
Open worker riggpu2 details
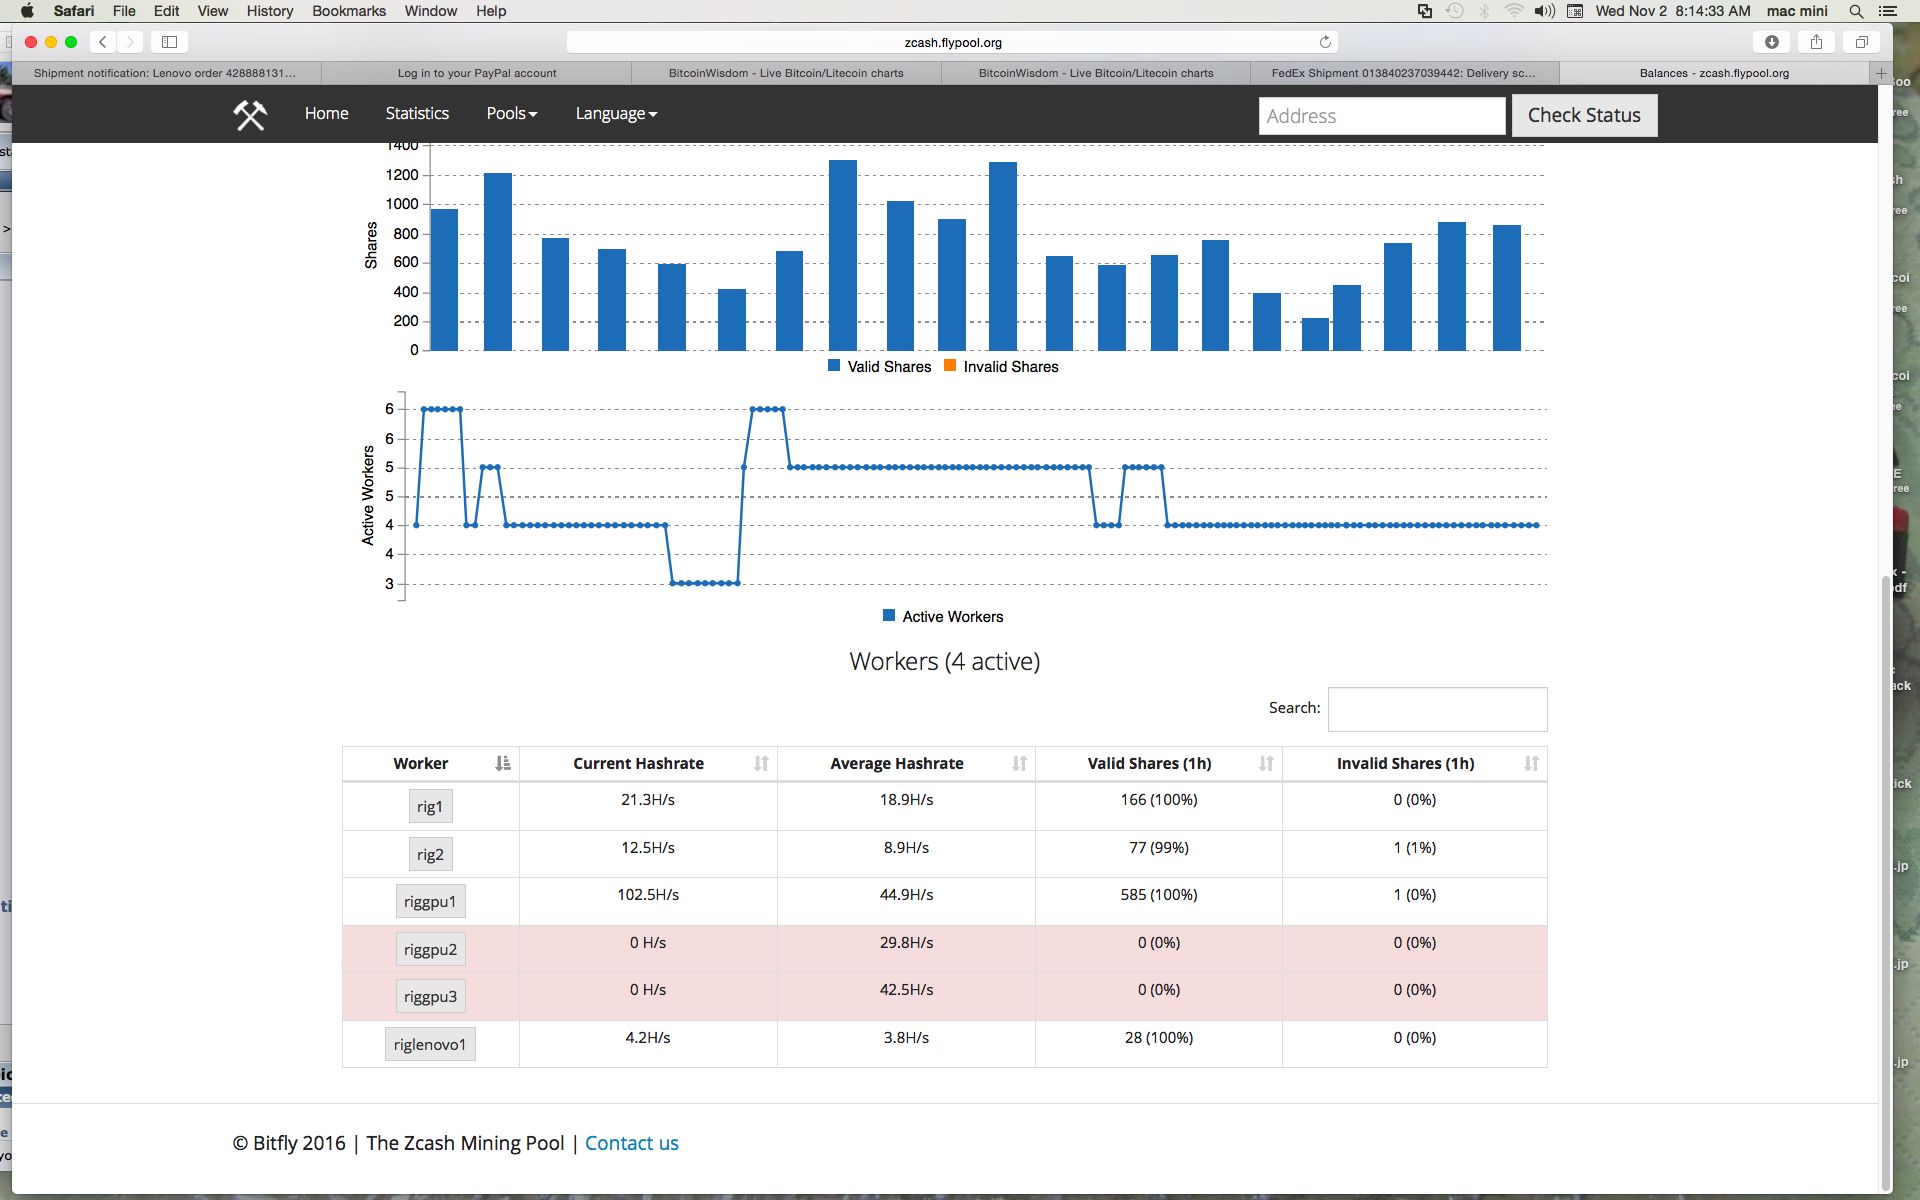(x=430, y=950)
